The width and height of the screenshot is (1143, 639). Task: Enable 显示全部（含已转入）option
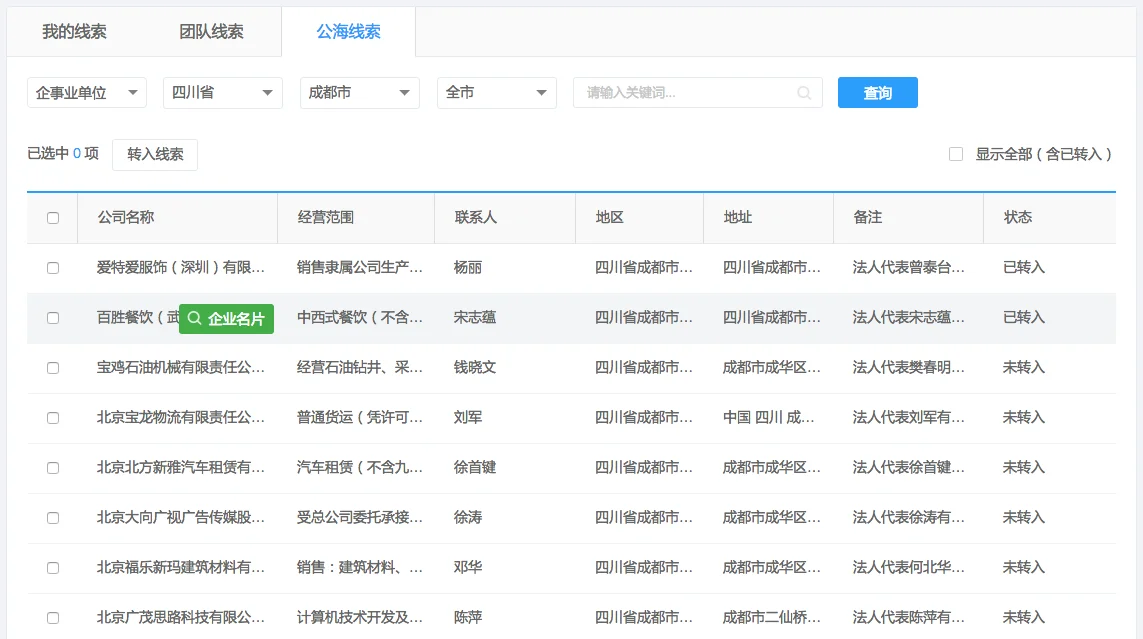[x=955, y=153]
